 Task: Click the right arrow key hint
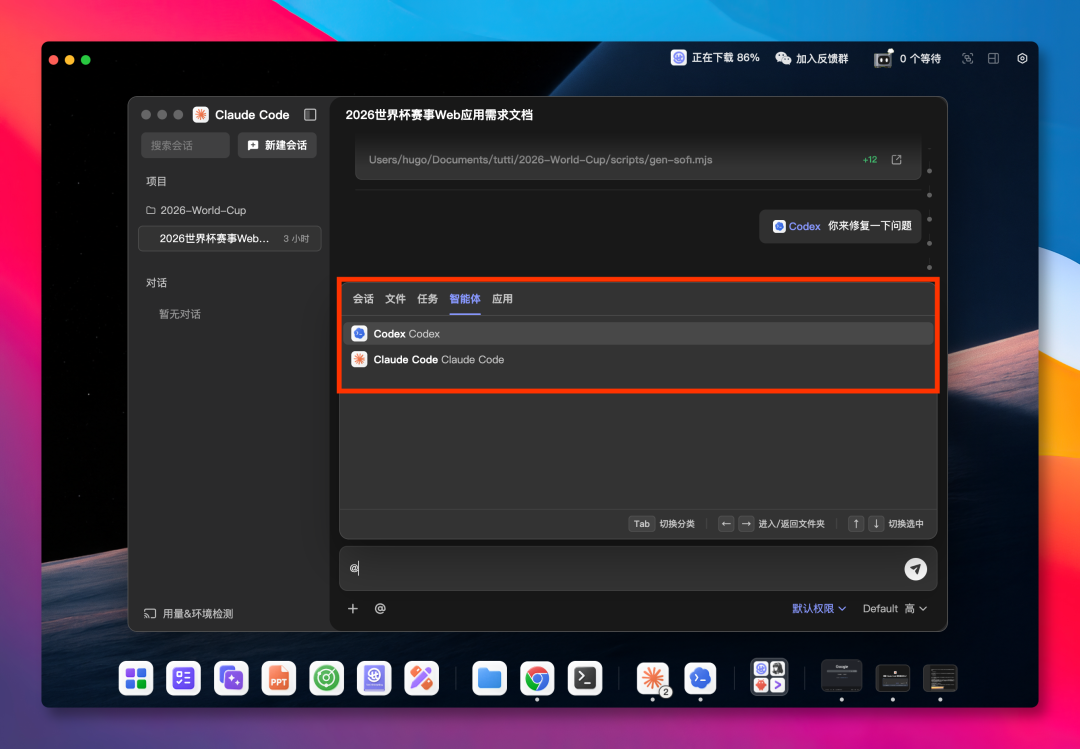[746, 524]
